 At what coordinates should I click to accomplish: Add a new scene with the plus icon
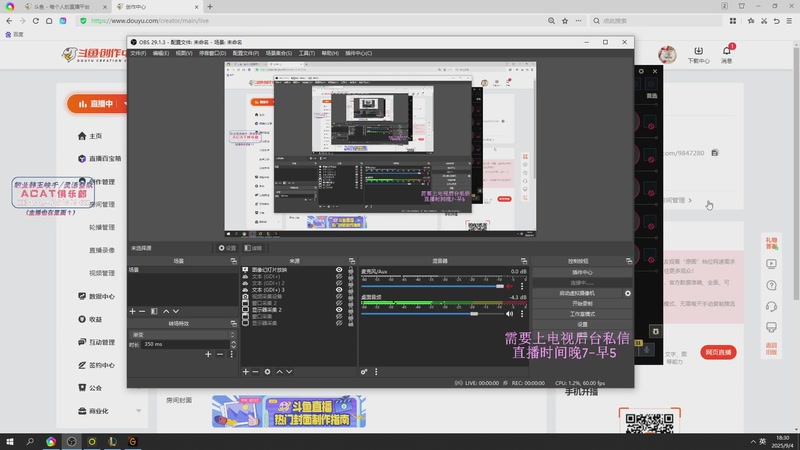133,311
